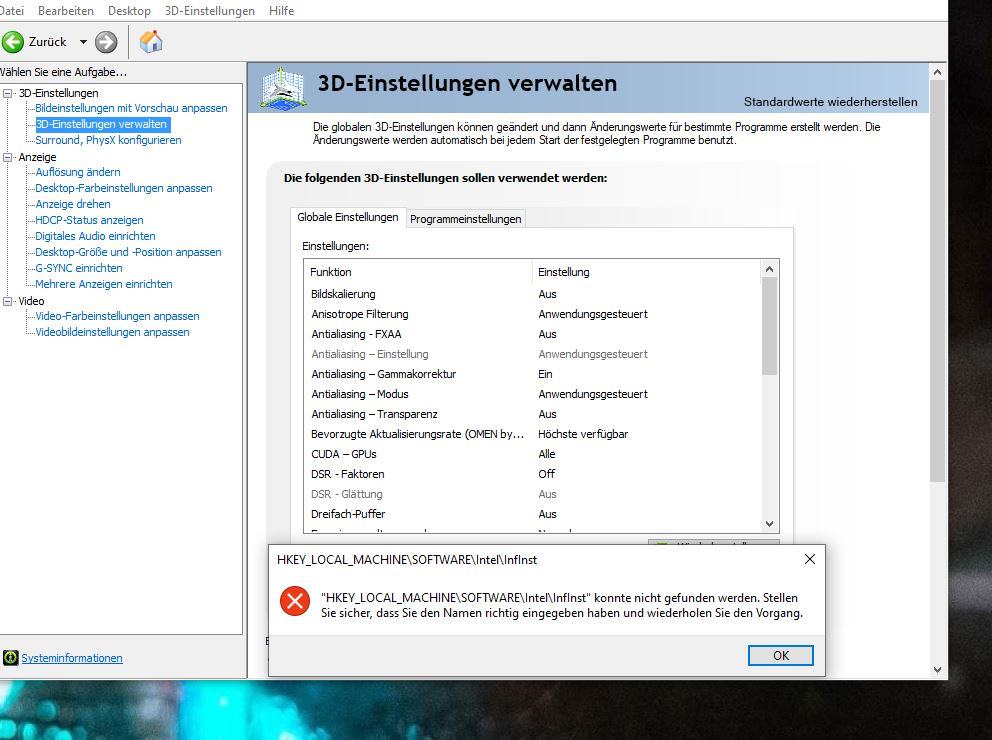Image resolution: width=992 pixels, height=740 pixels.
Task: Open the Systeminformationen link
Action: [x=72, y=658]
